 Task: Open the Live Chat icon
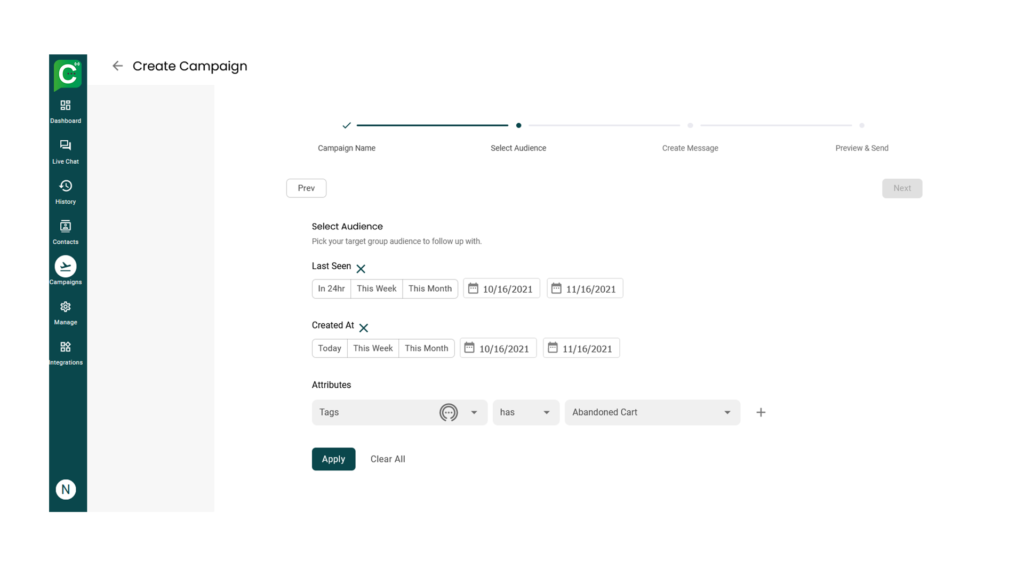pyautogui.click(x=66, y=146)
